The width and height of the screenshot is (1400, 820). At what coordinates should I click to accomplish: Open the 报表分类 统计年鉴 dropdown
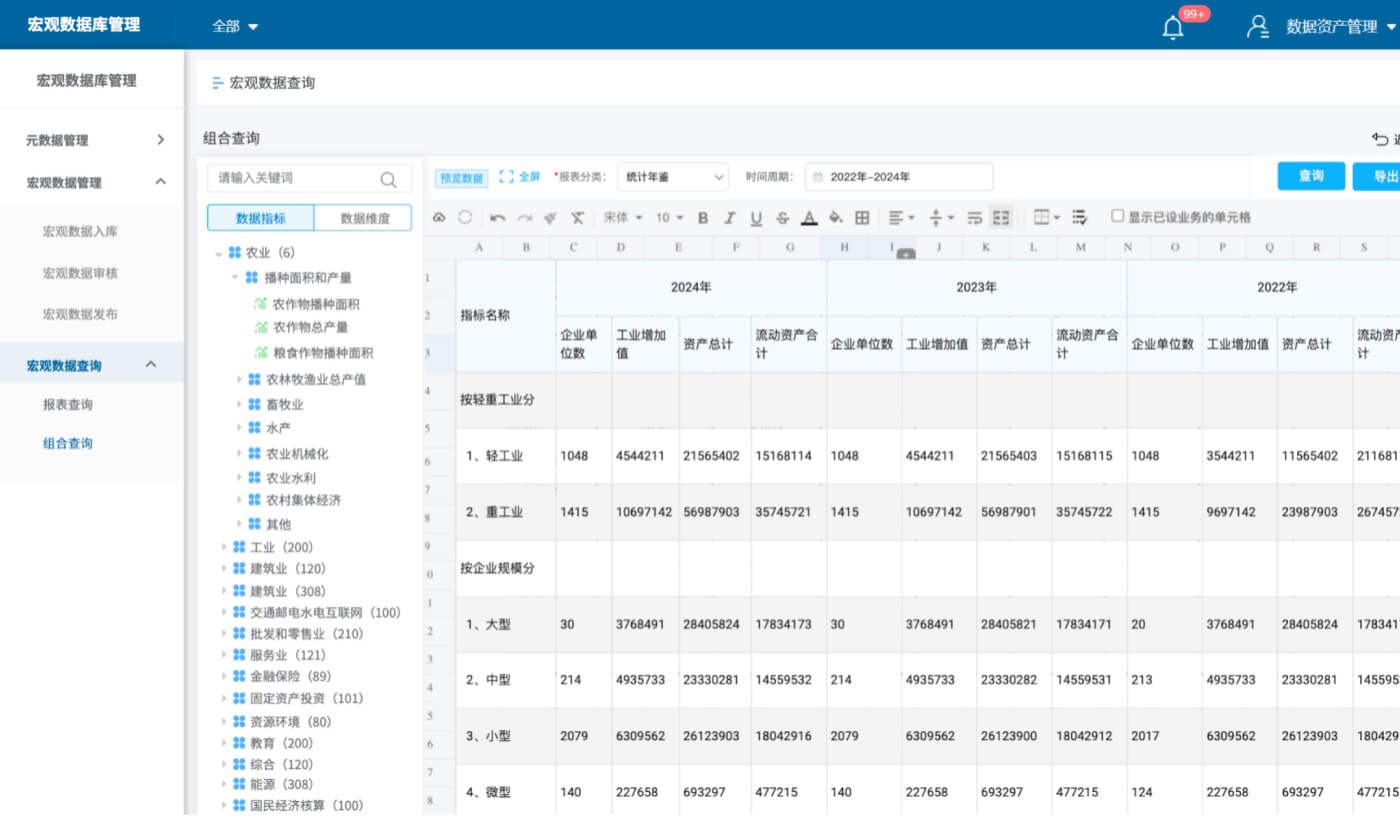tap(672, 177)
